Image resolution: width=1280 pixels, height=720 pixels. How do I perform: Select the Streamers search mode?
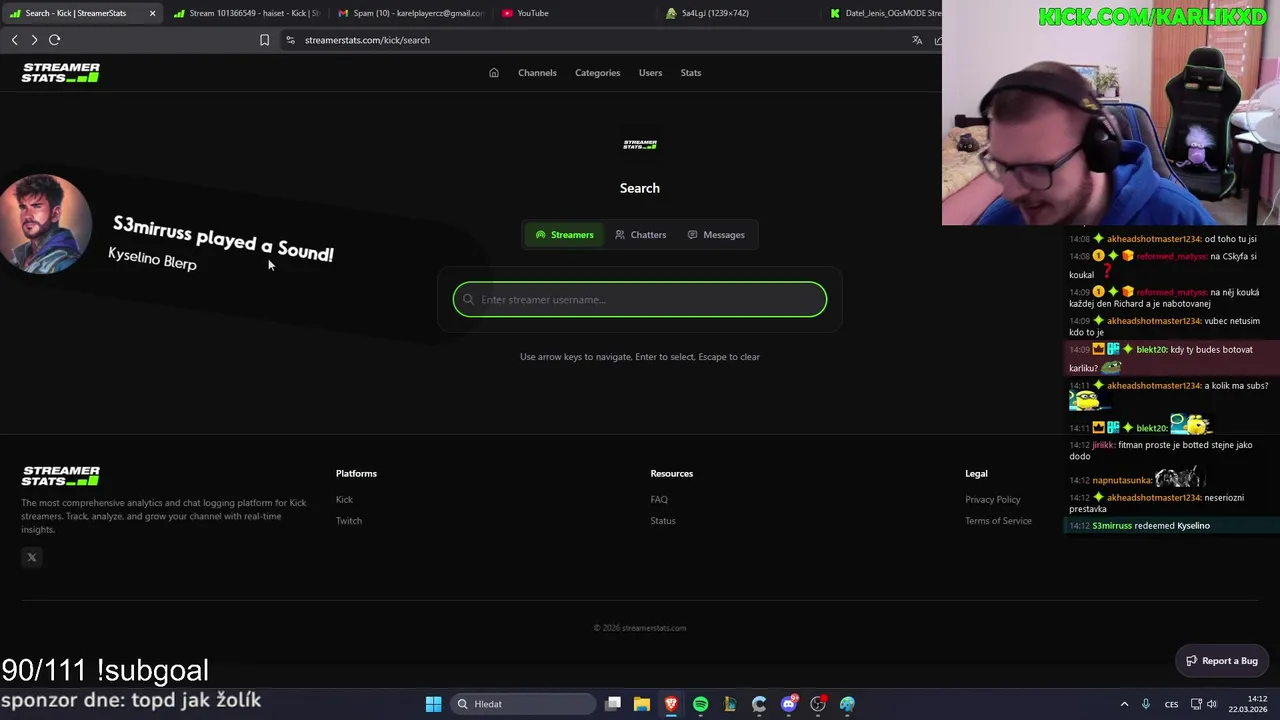(x=565, y=235)
